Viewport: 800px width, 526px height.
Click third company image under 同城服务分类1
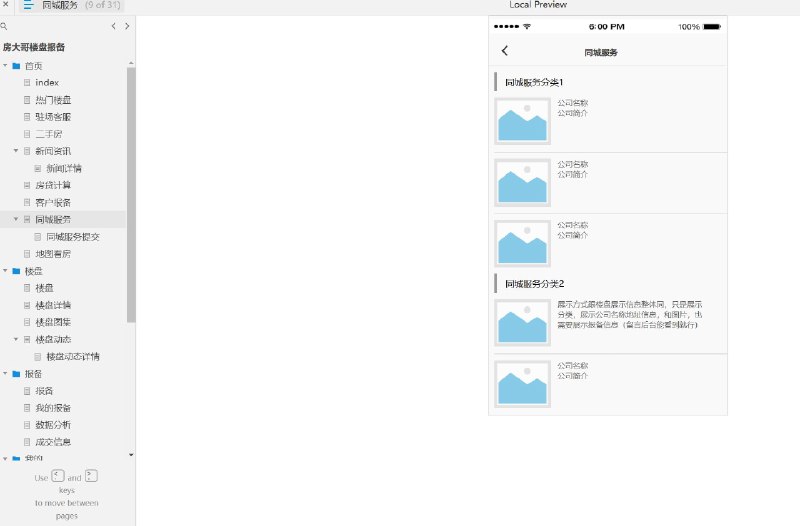point(522,243)
